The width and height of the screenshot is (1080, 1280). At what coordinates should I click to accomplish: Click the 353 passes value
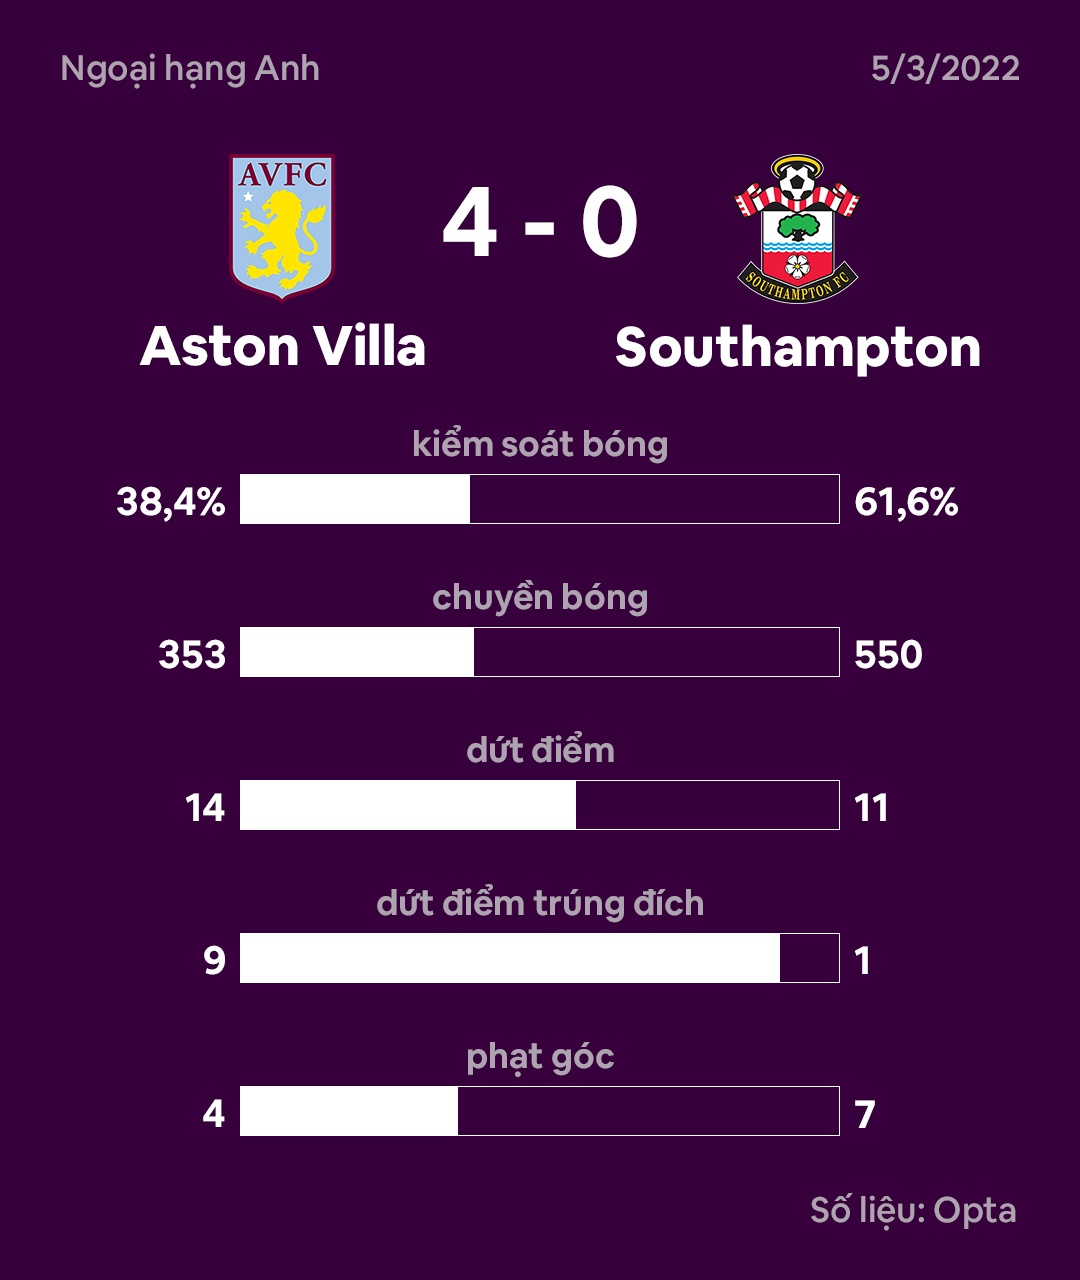pos(192,654)
